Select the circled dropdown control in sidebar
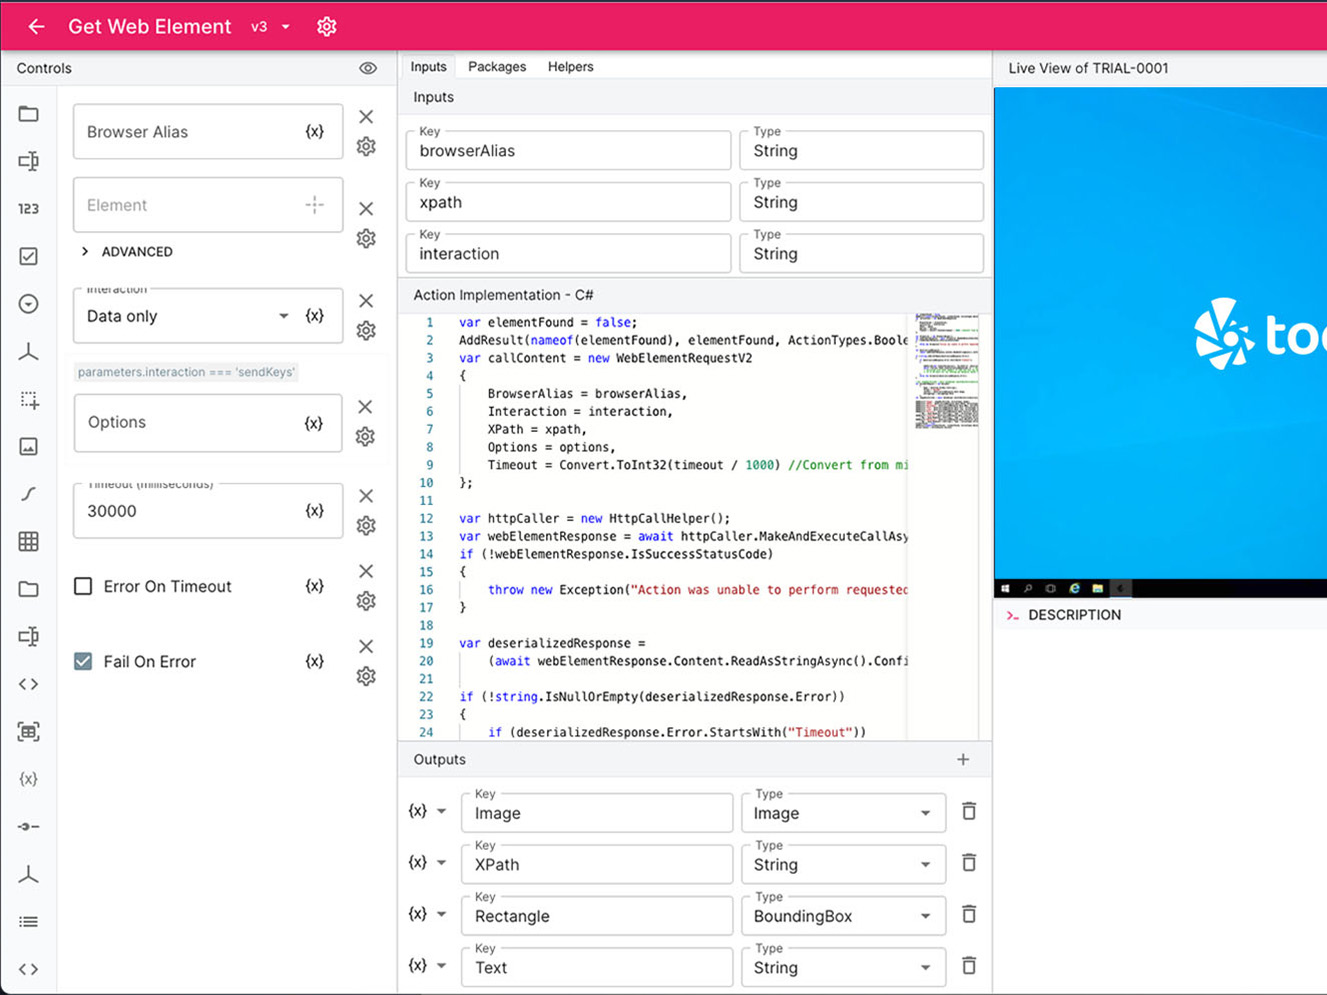Viewport: 1327px width, 995px height. pos(28,304)
